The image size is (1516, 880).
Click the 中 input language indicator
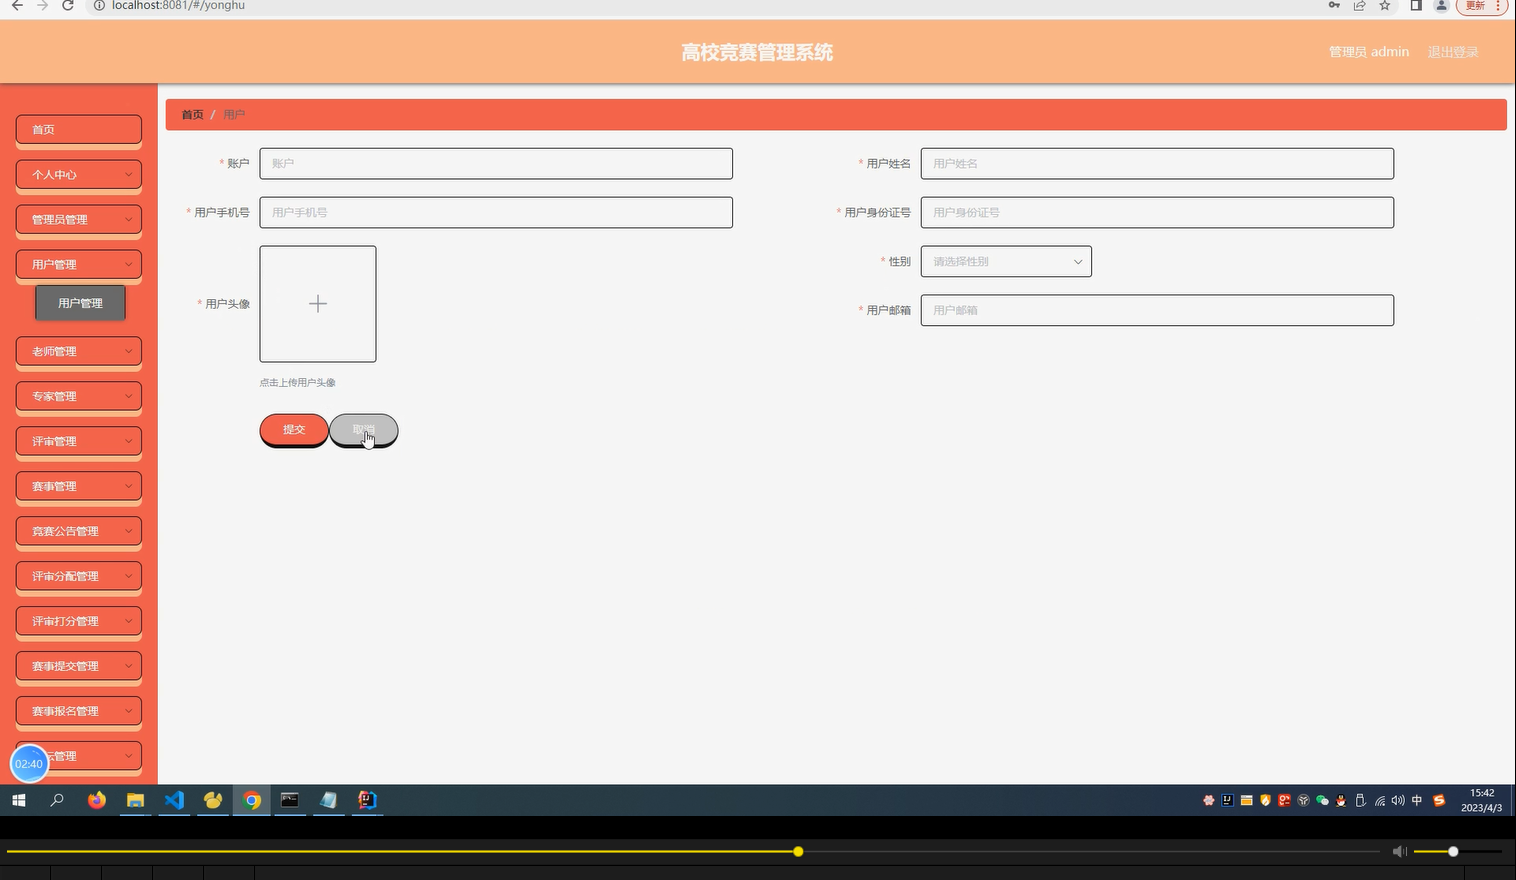1417,800
